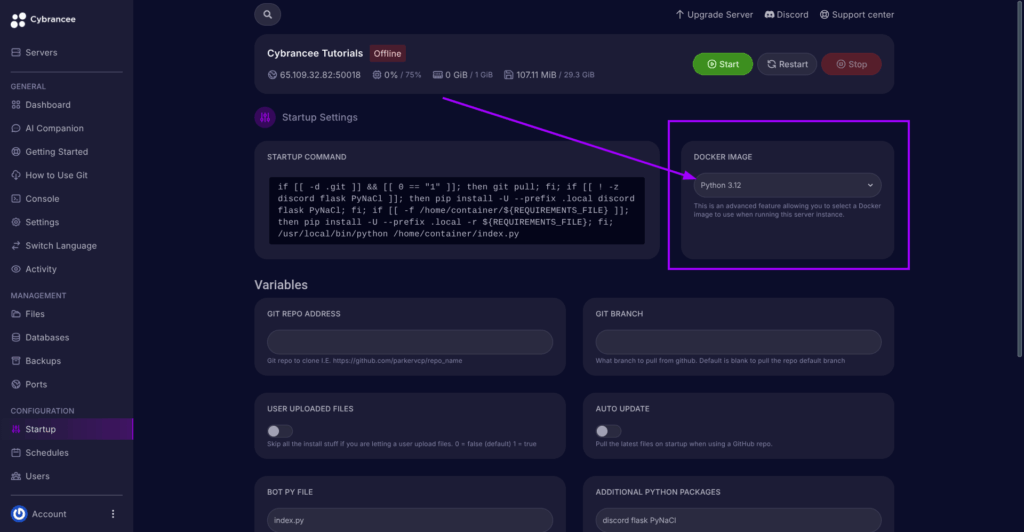1024x532 pixels.
Task: Click the Users people icon
Action: coord(16,476)
